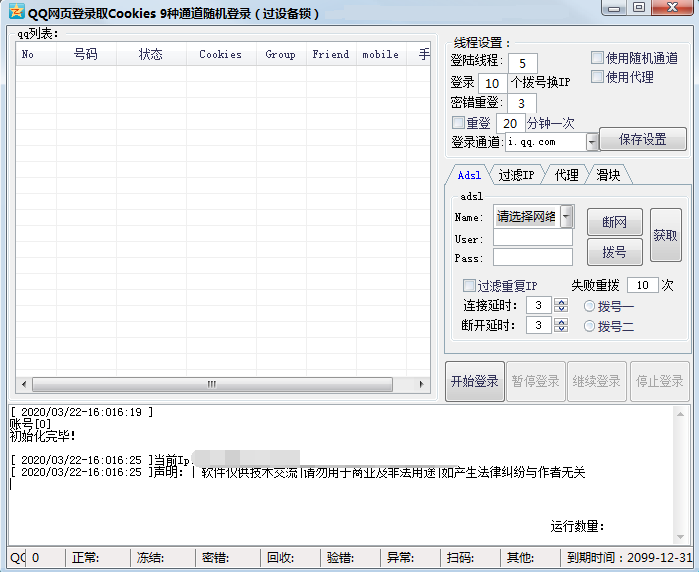Click the 断网 button
Viewport: 699px width, 572px height.
(x=614, y=222)
